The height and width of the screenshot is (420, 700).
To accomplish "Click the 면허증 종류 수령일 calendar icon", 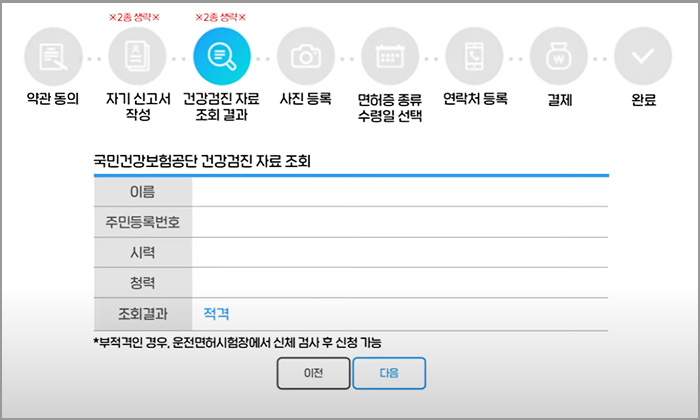I will point(390,57).
